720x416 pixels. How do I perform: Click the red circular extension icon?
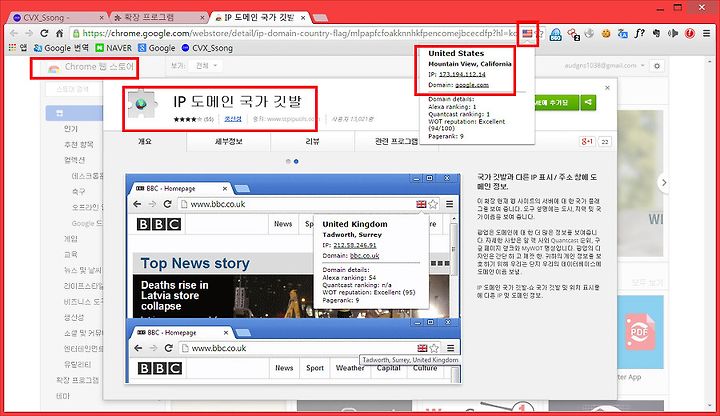[x=690, y=33]
